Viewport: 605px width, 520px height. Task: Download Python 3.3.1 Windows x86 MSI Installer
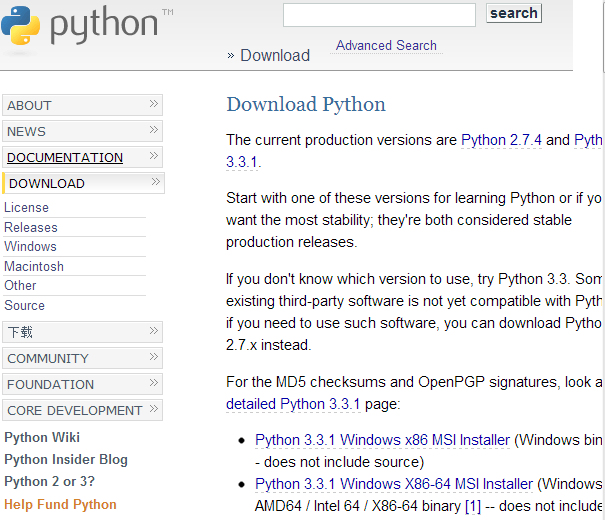[x=382, y=440]
